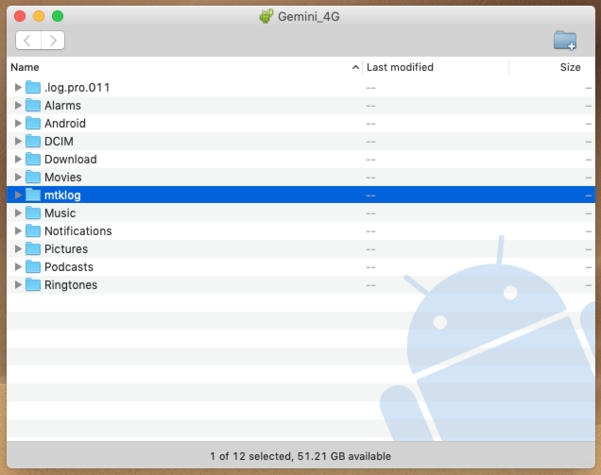Go back using the left arrow button
Screen dimensions: 601x475
28,40
